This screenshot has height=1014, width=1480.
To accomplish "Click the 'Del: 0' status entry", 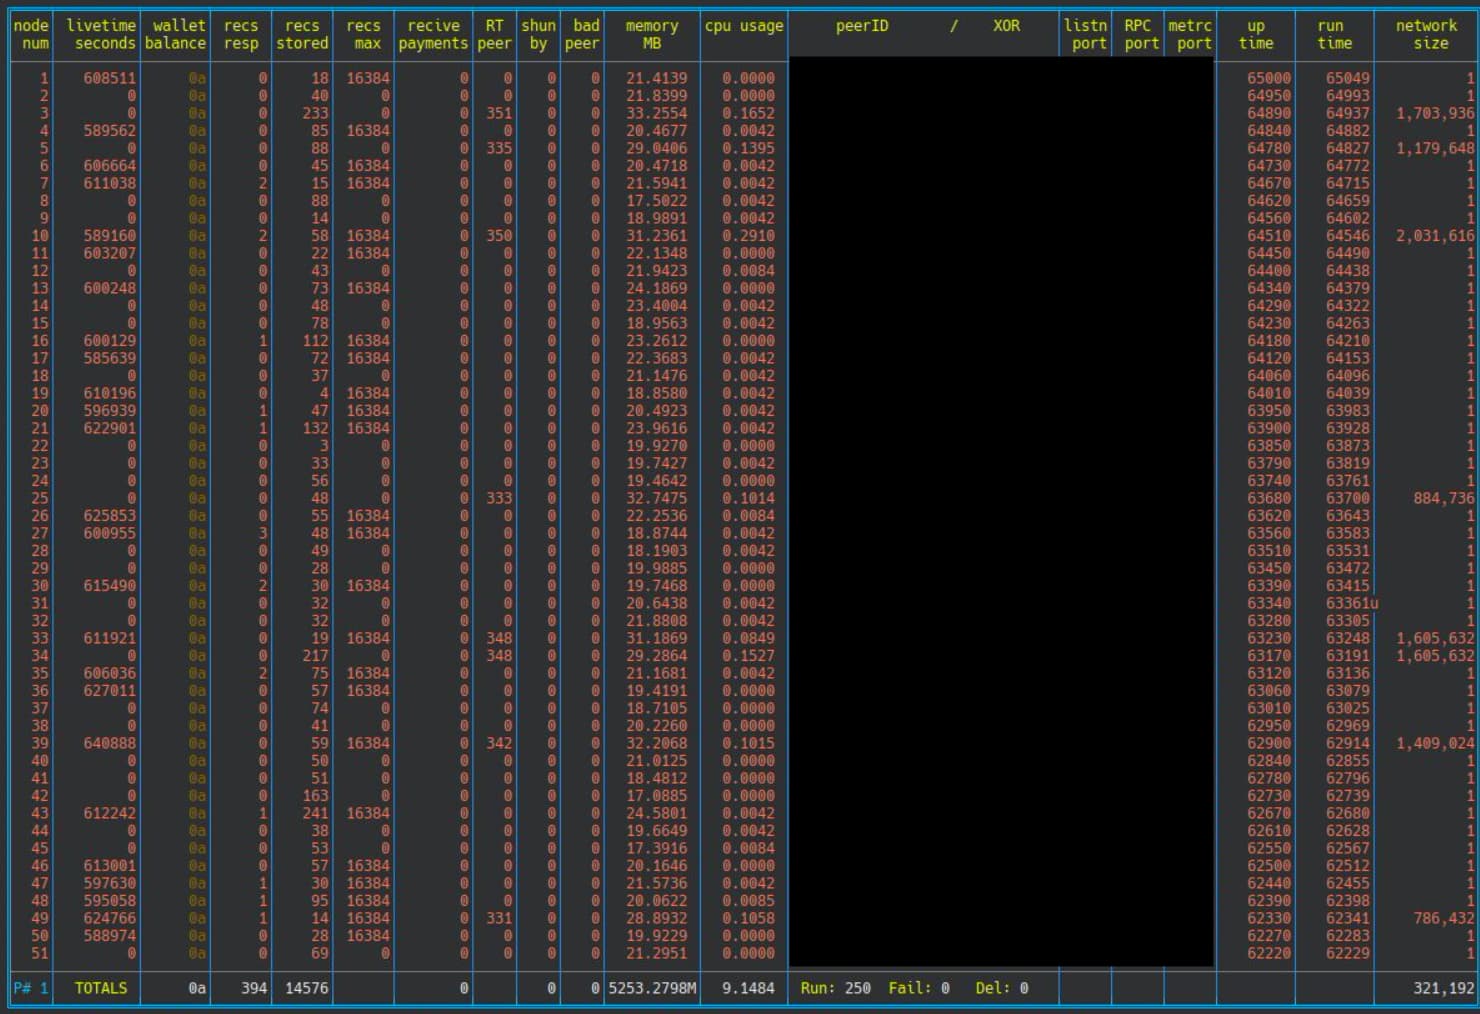I will 1001,988.
